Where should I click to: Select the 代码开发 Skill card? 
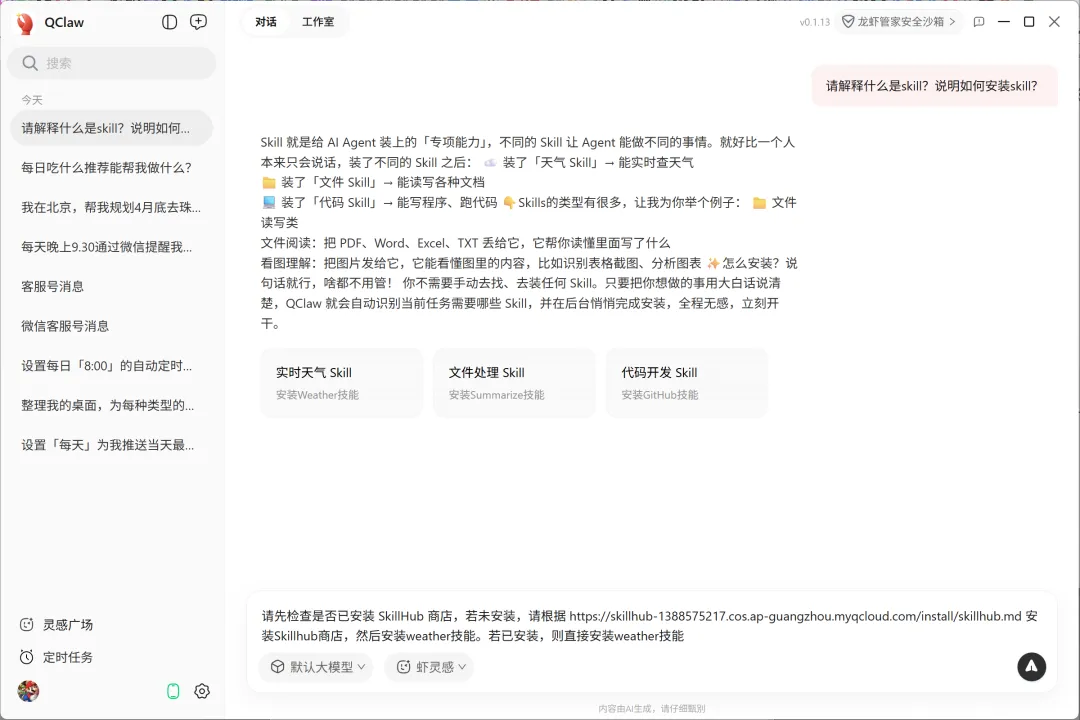pos(687,383)
